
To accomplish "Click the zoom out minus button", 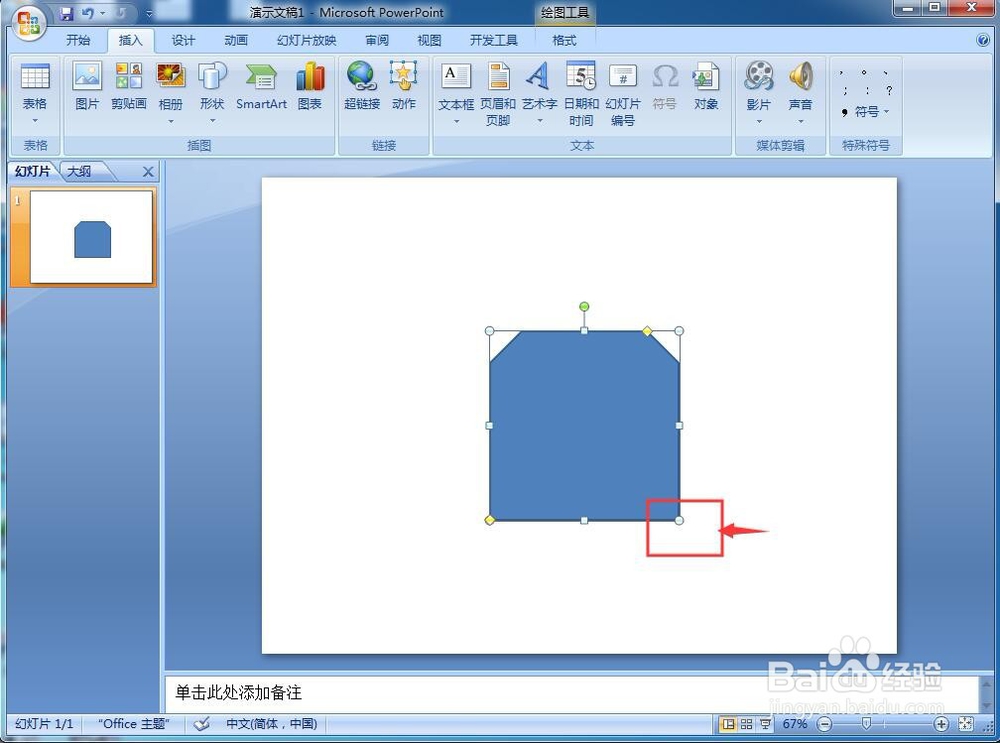I will (825, 724).
